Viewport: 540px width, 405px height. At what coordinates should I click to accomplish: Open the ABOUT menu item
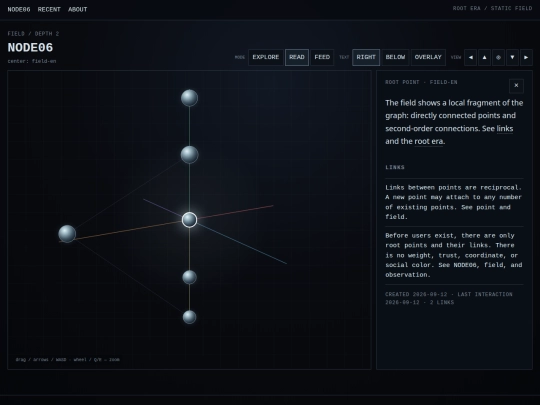[77, 10]
